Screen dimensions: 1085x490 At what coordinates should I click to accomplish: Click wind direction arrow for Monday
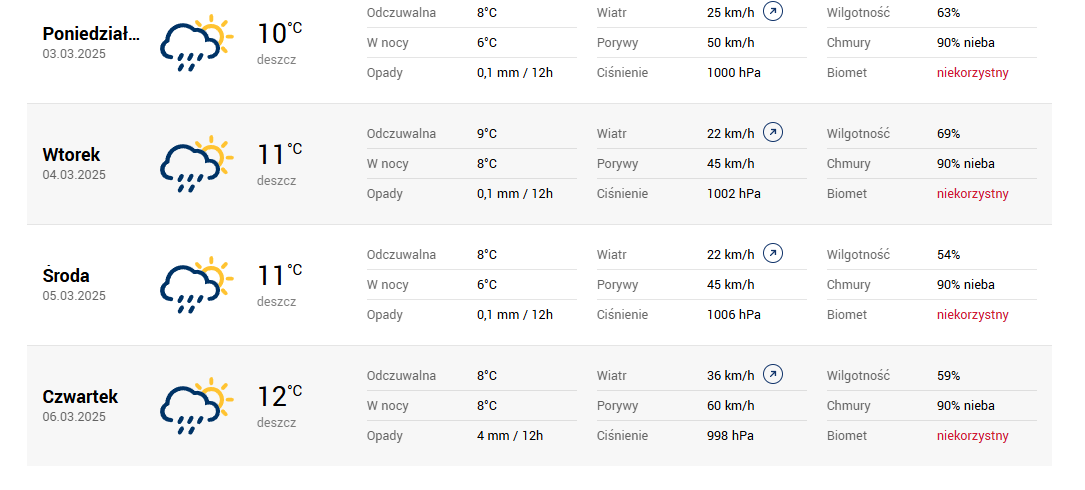point(772,12)
